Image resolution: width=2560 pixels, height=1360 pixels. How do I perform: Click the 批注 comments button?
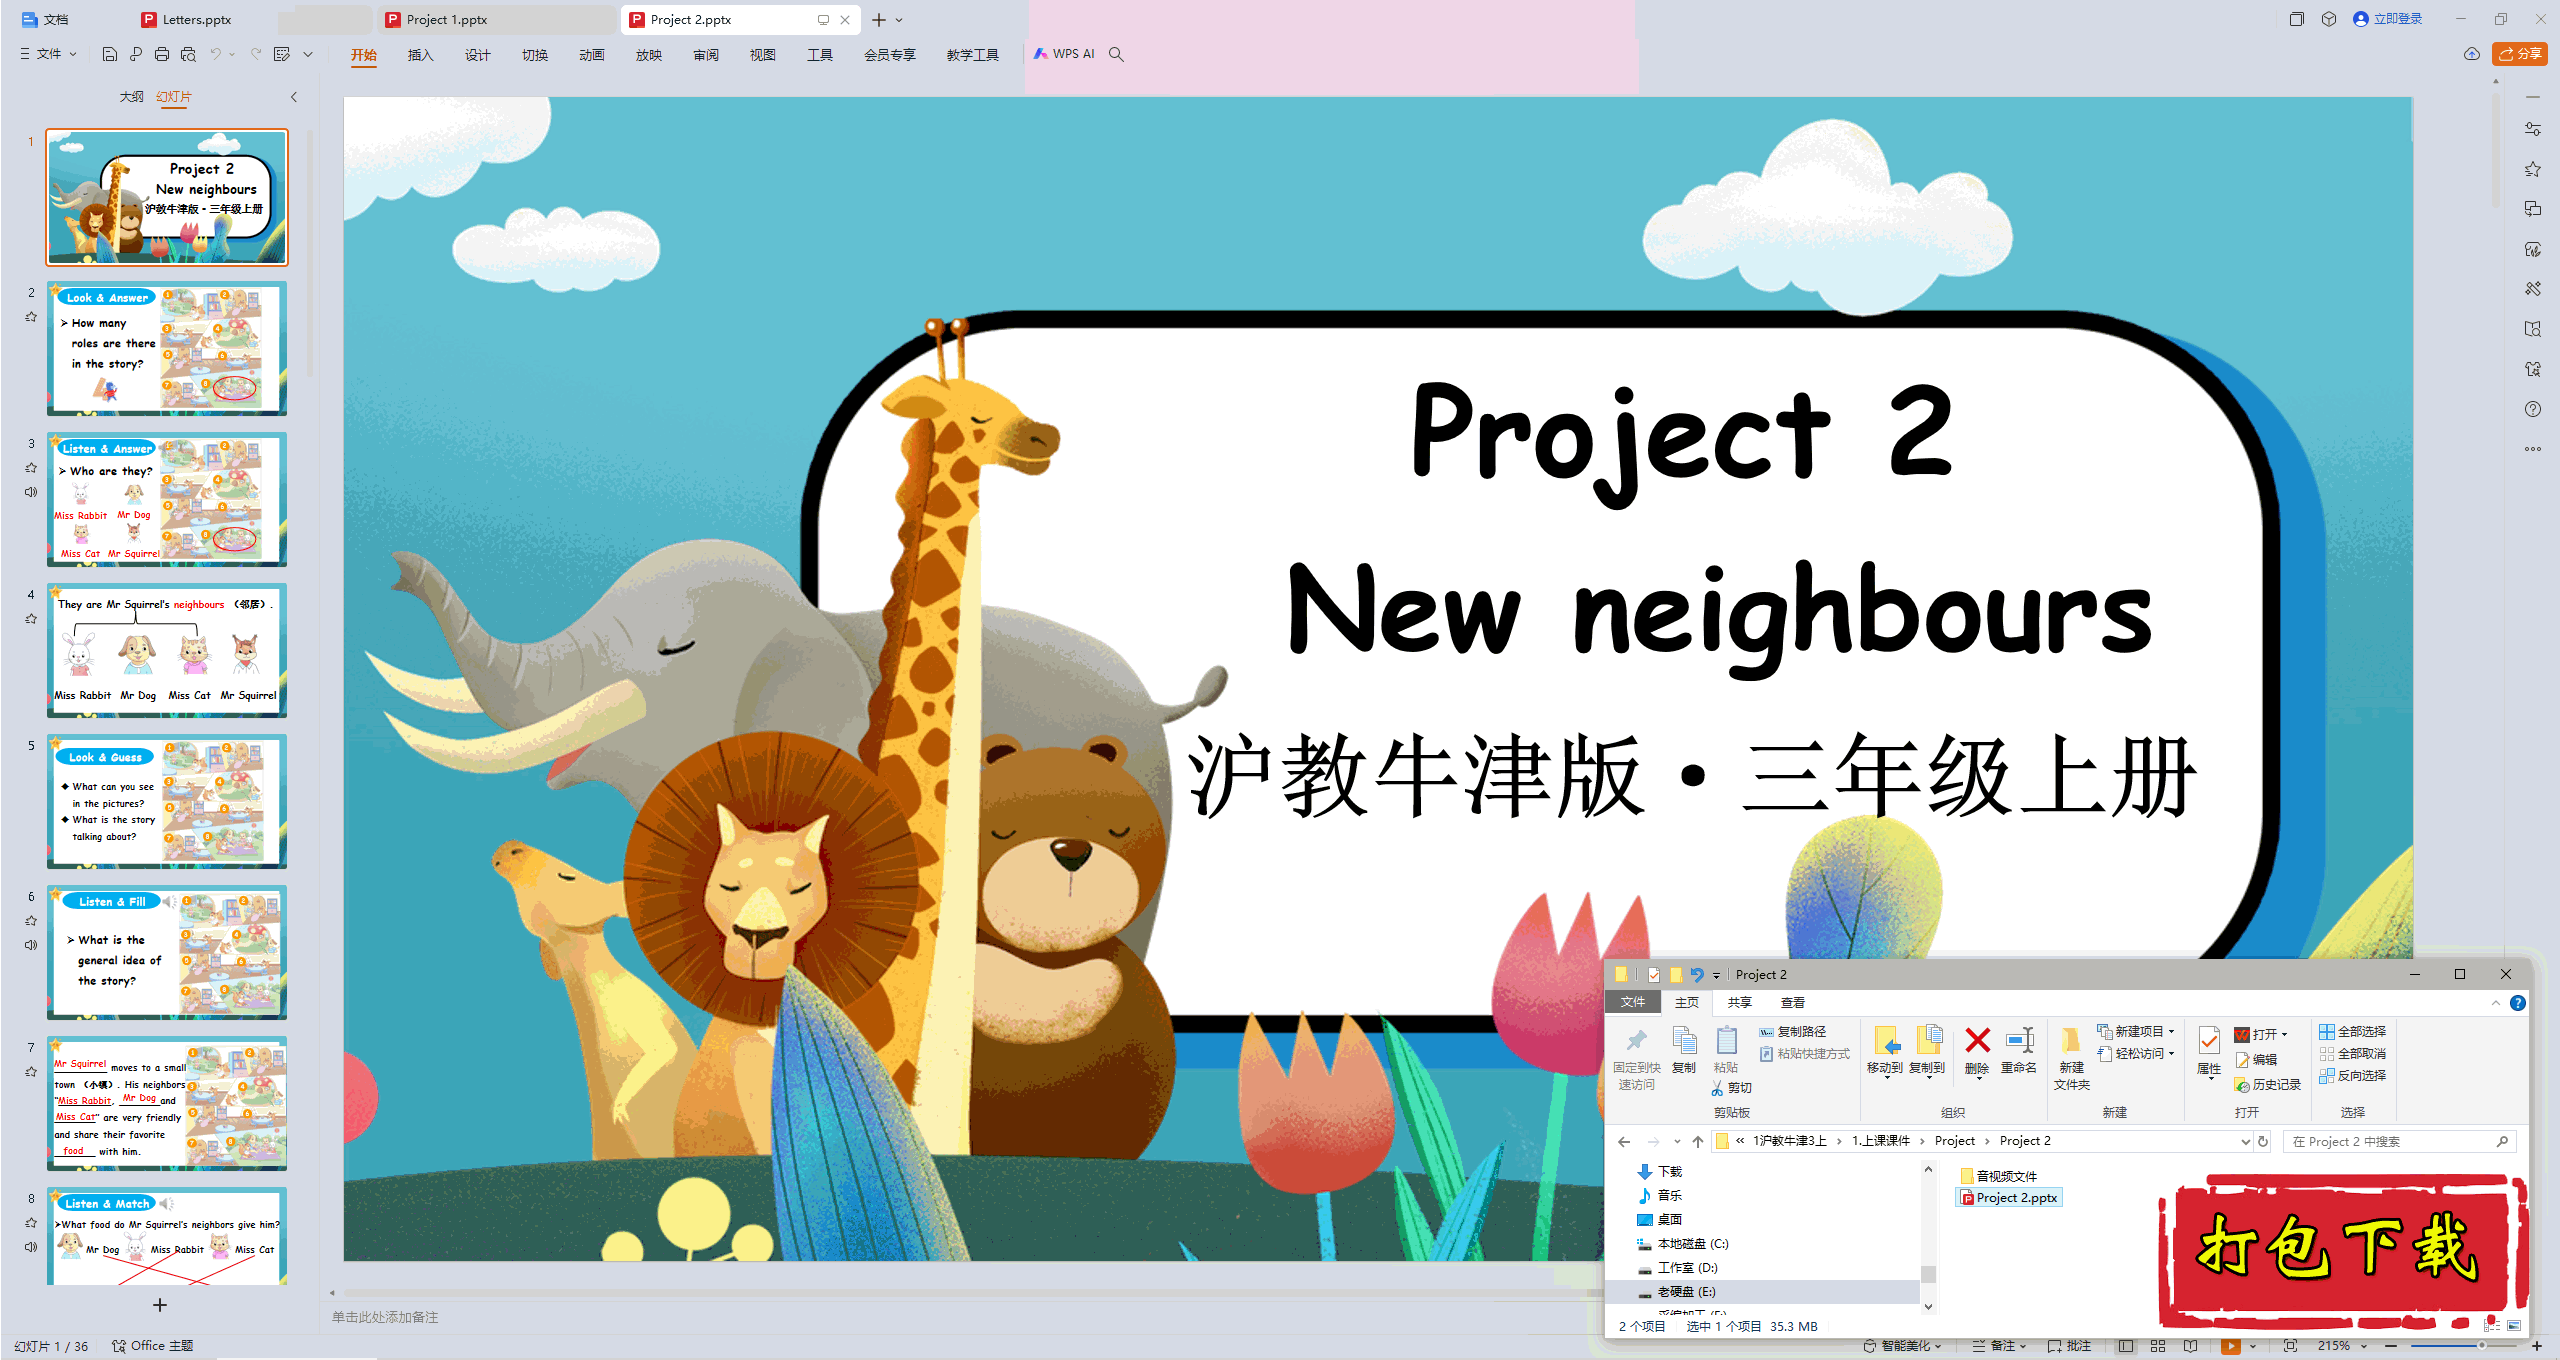click(x=2069, y=1346)
